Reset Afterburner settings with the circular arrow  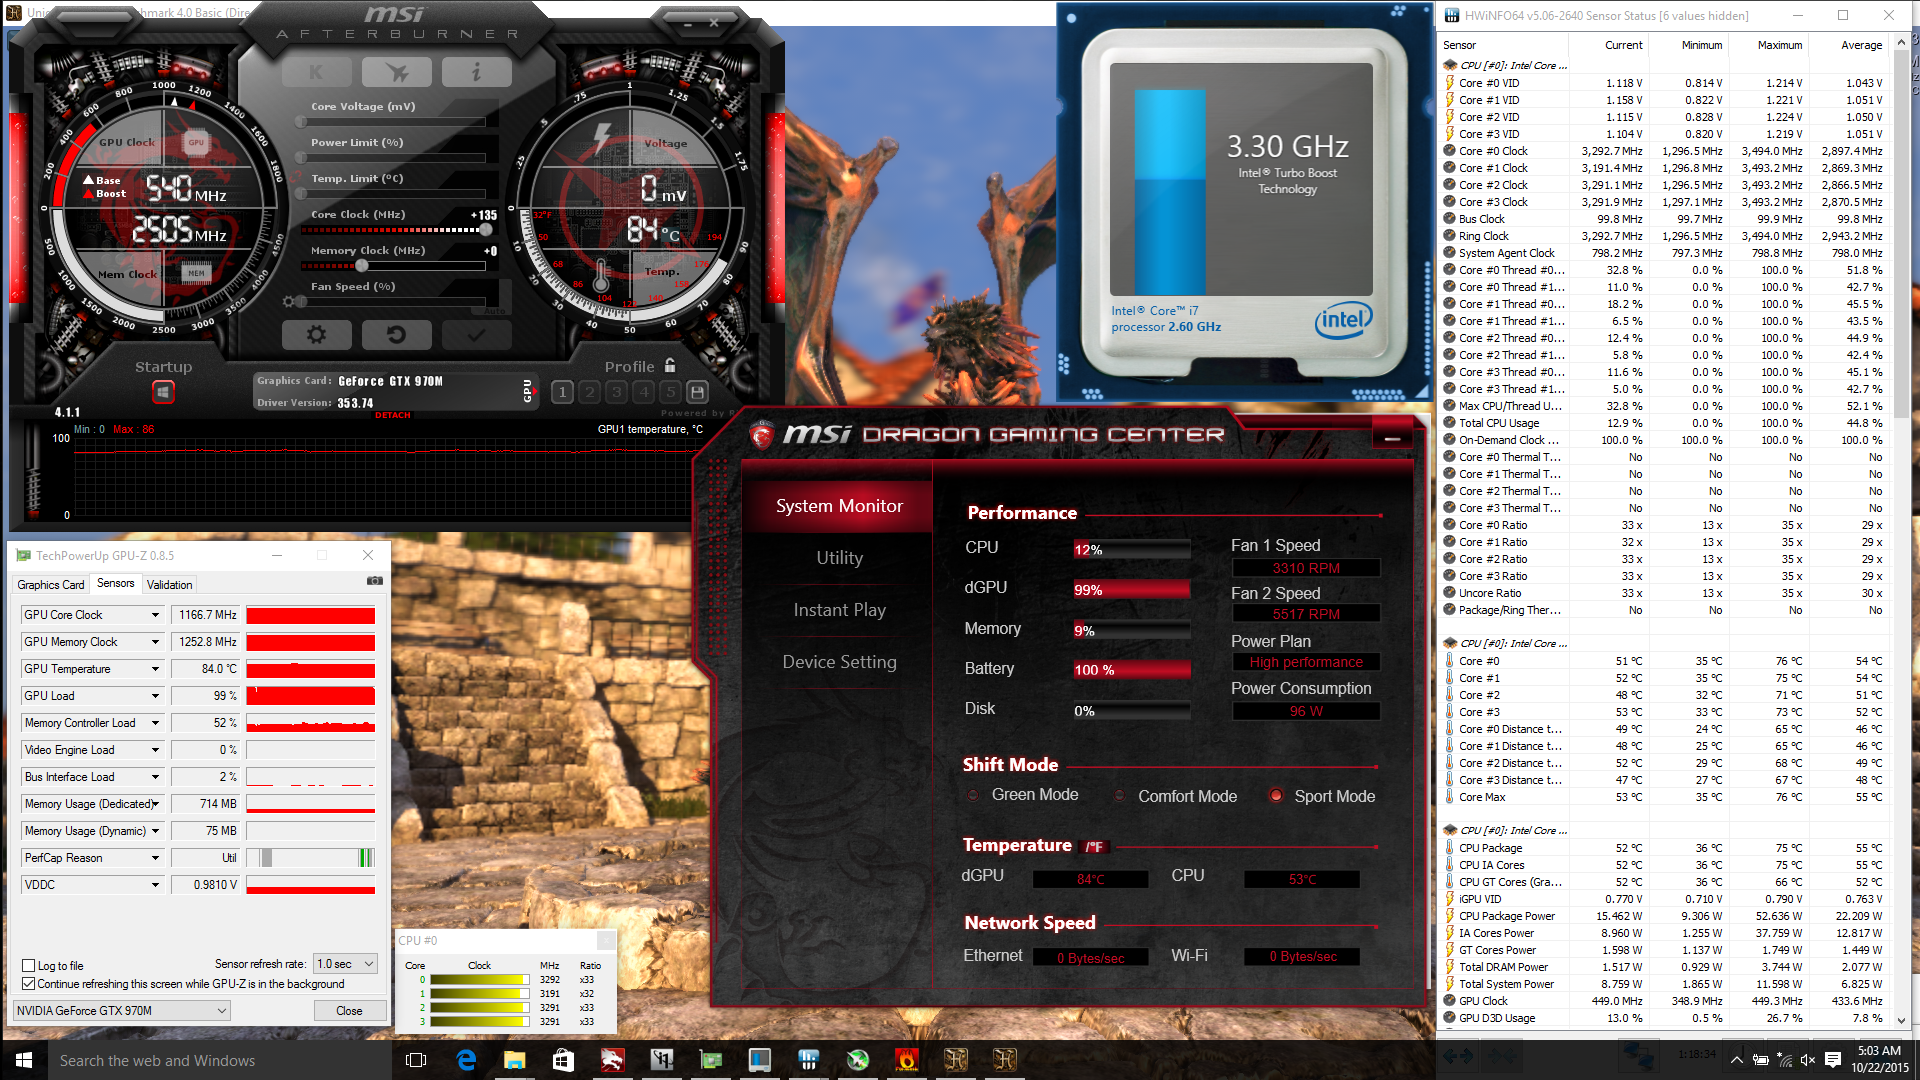tap(396, 335)
